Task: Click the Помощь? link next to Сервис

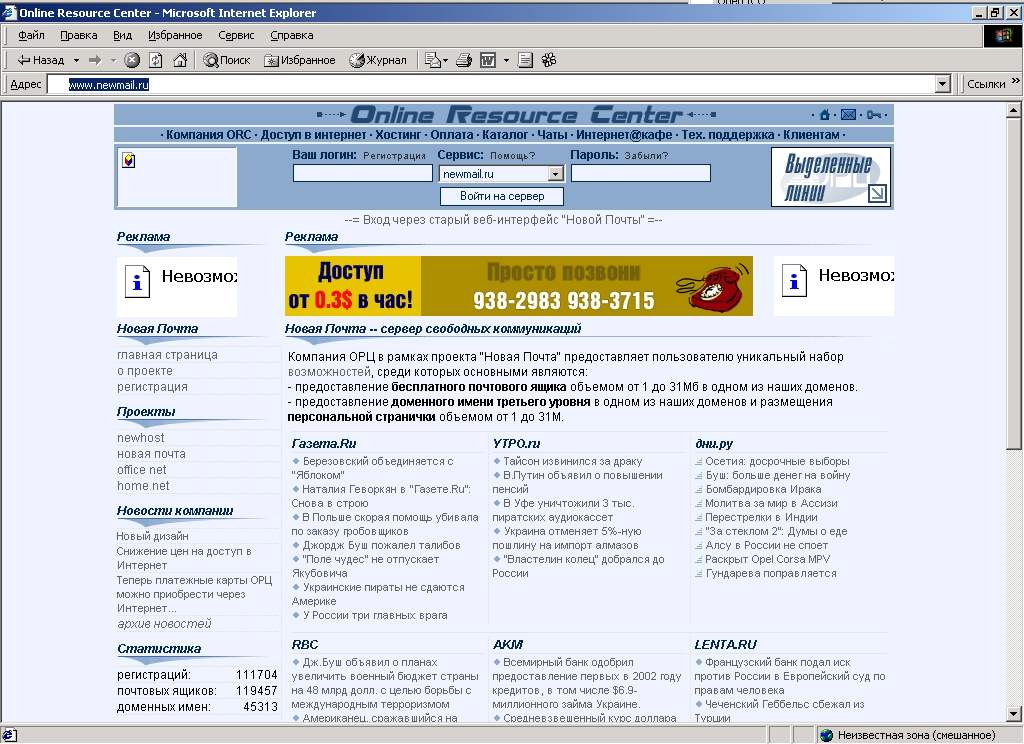Action: [512, 155]
